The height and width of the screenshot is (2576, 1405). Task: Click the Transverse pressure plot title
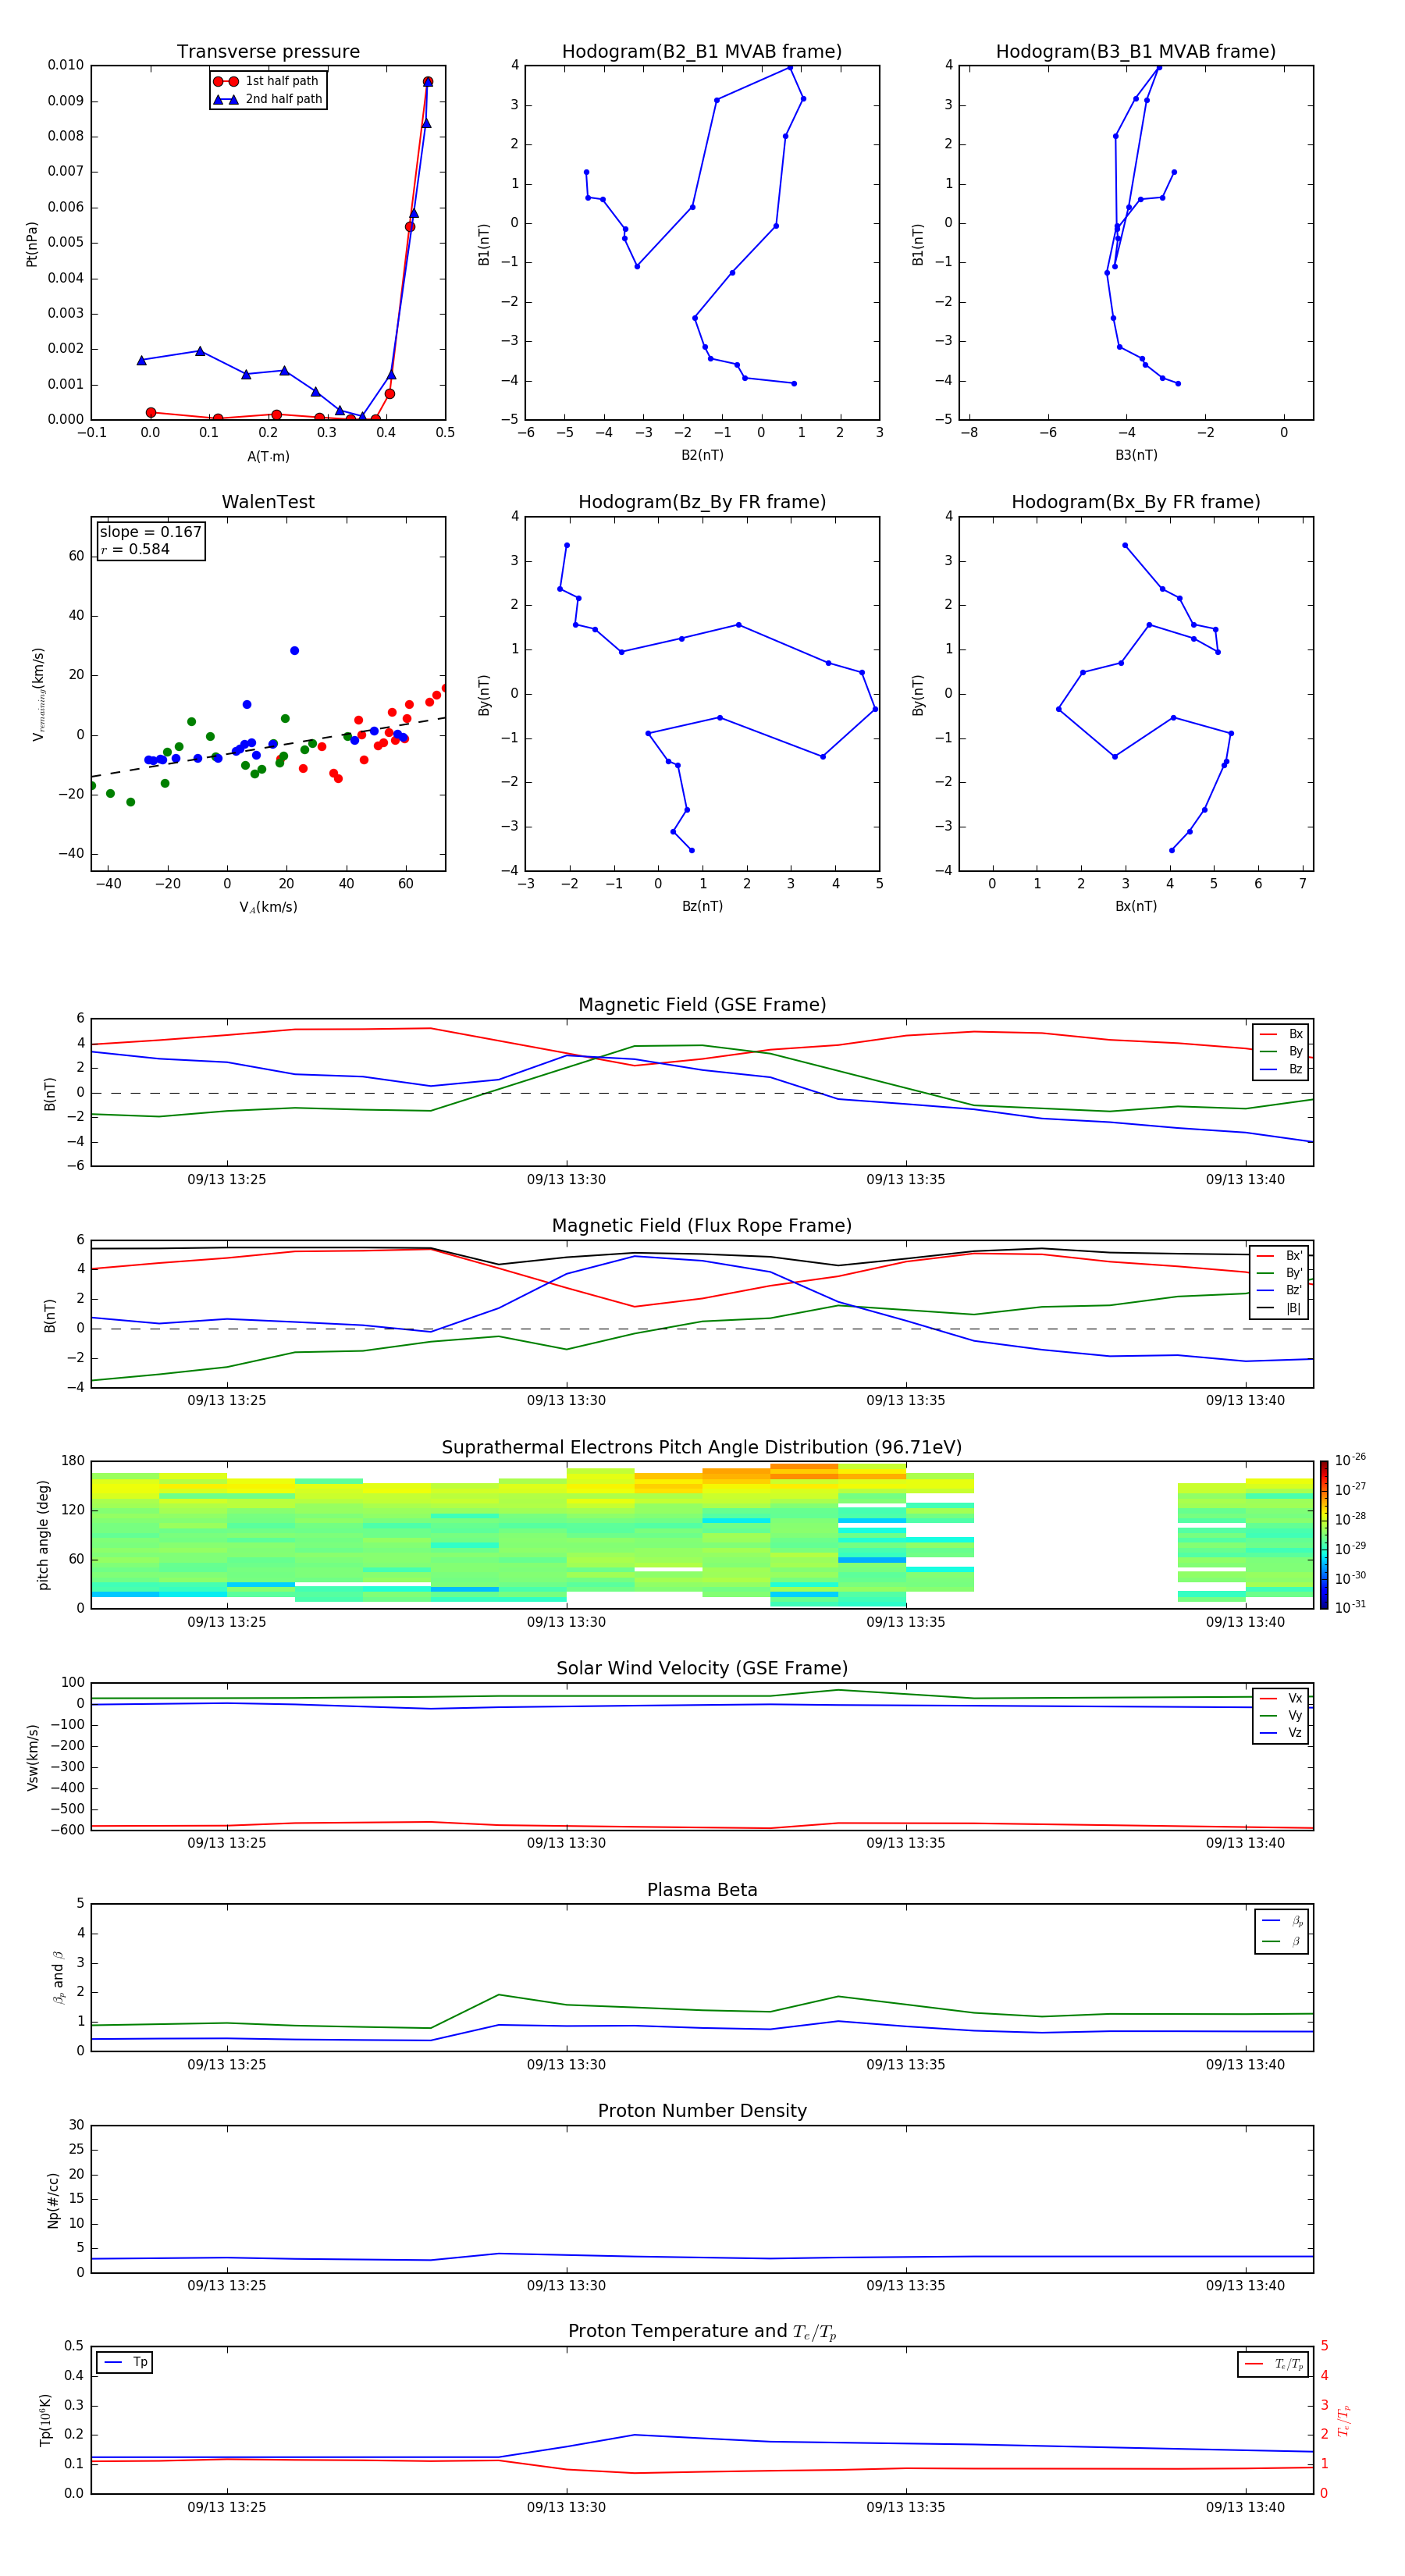tap(268, 52)
